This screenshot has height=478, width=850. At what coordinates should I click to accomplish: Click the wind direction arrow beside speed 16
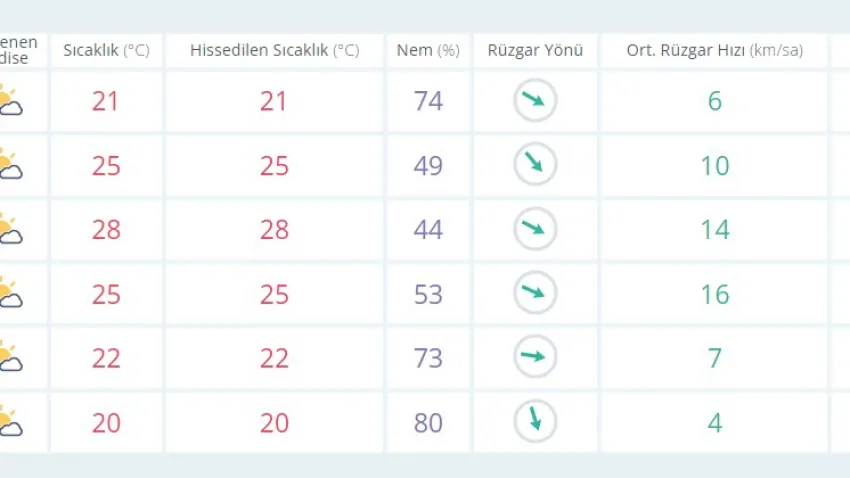pos(535,293)
